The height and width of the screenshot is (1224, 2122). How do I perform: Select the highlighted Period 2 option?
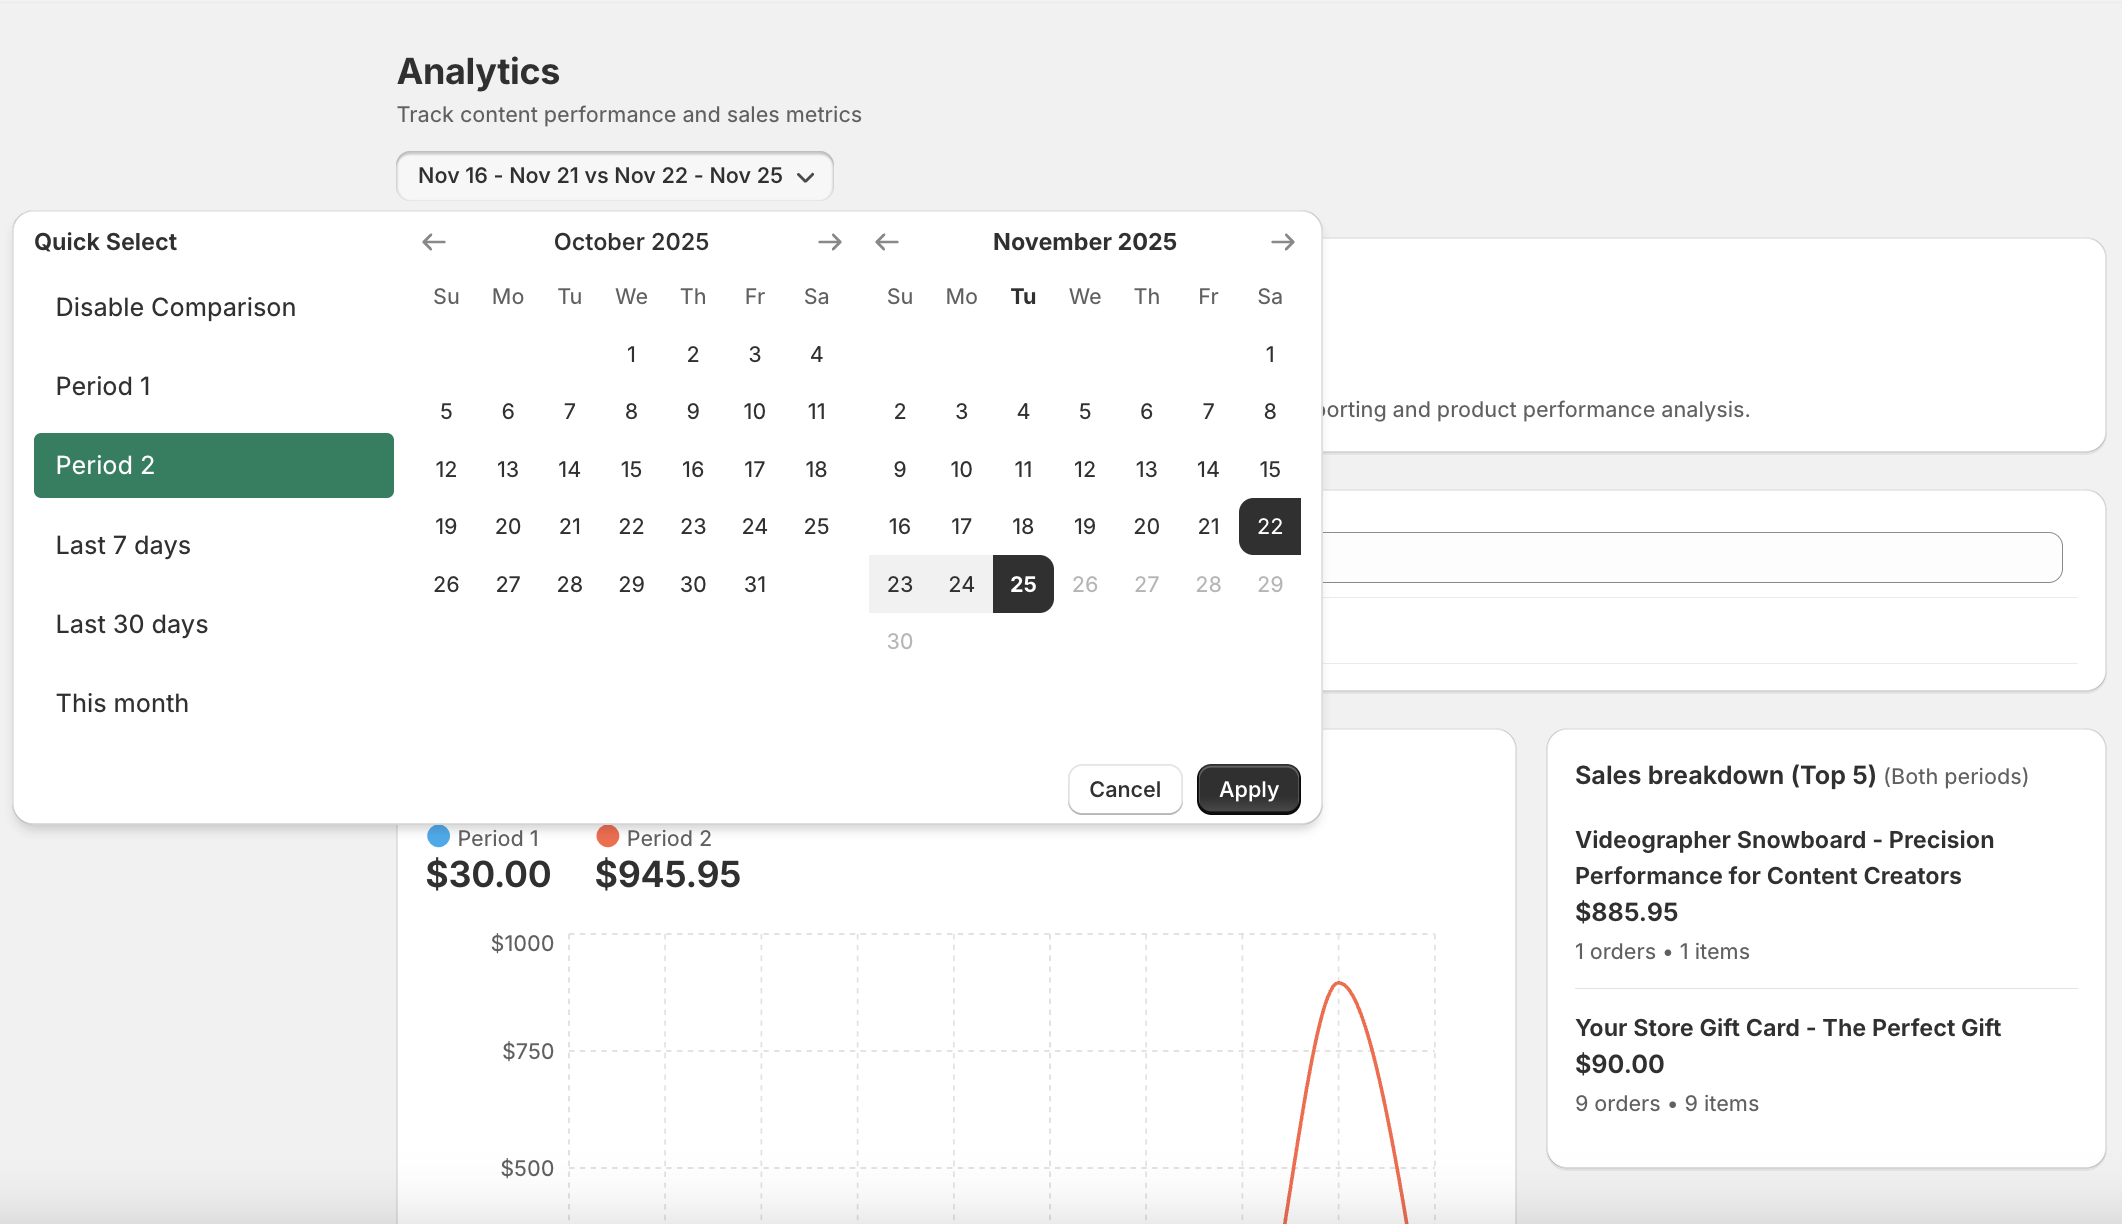(213, 465)
